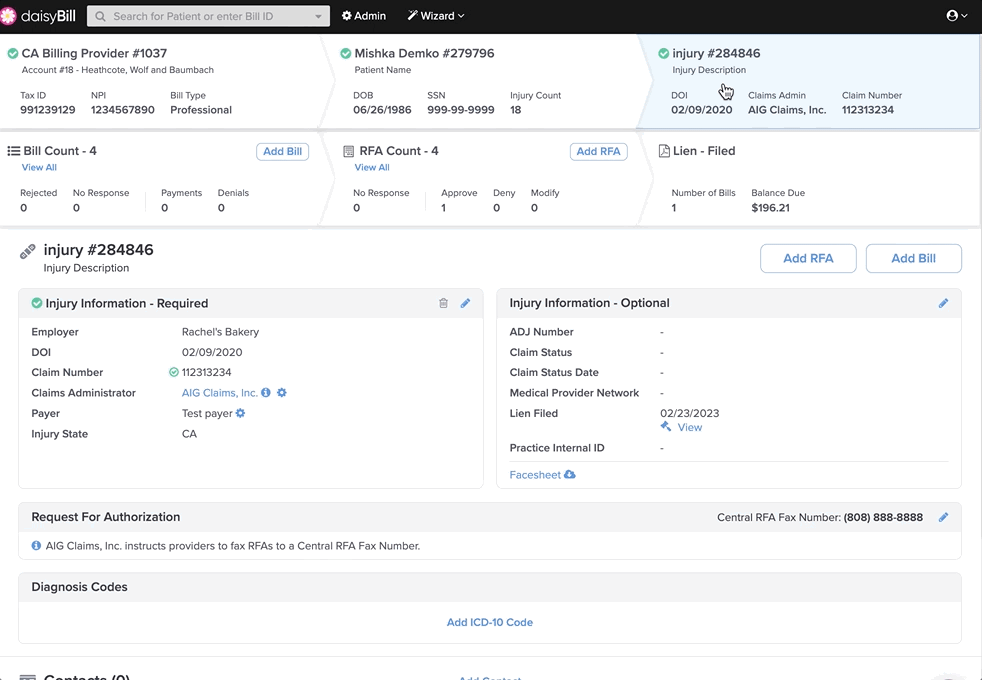Open Mishka Demko #279796 patient breadcrumb
Viewport: 982px width, 680px height.
pyautogui.click(x=424, y=53)
